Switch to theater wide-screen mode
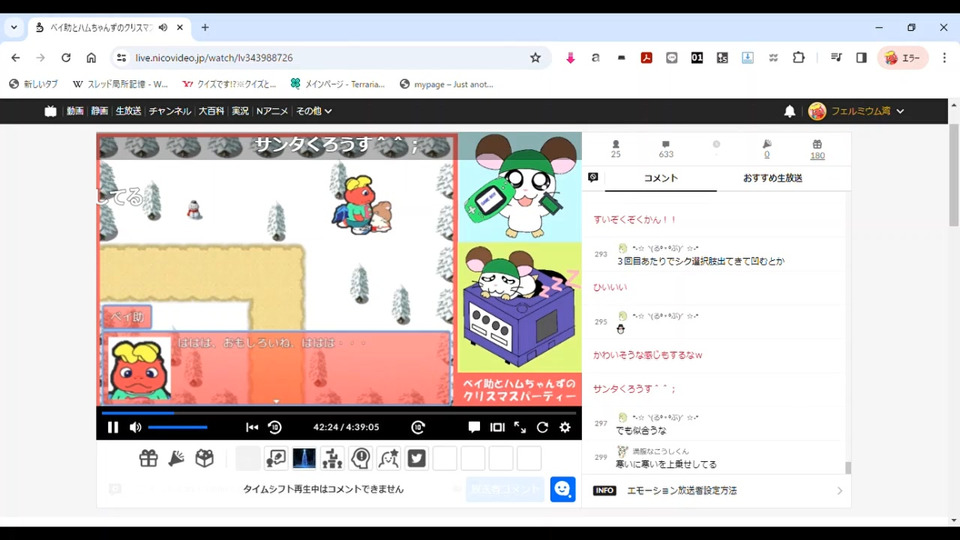The height and width of the screenshot is (540, 960). pyautogui.click(x=497, y=427)
